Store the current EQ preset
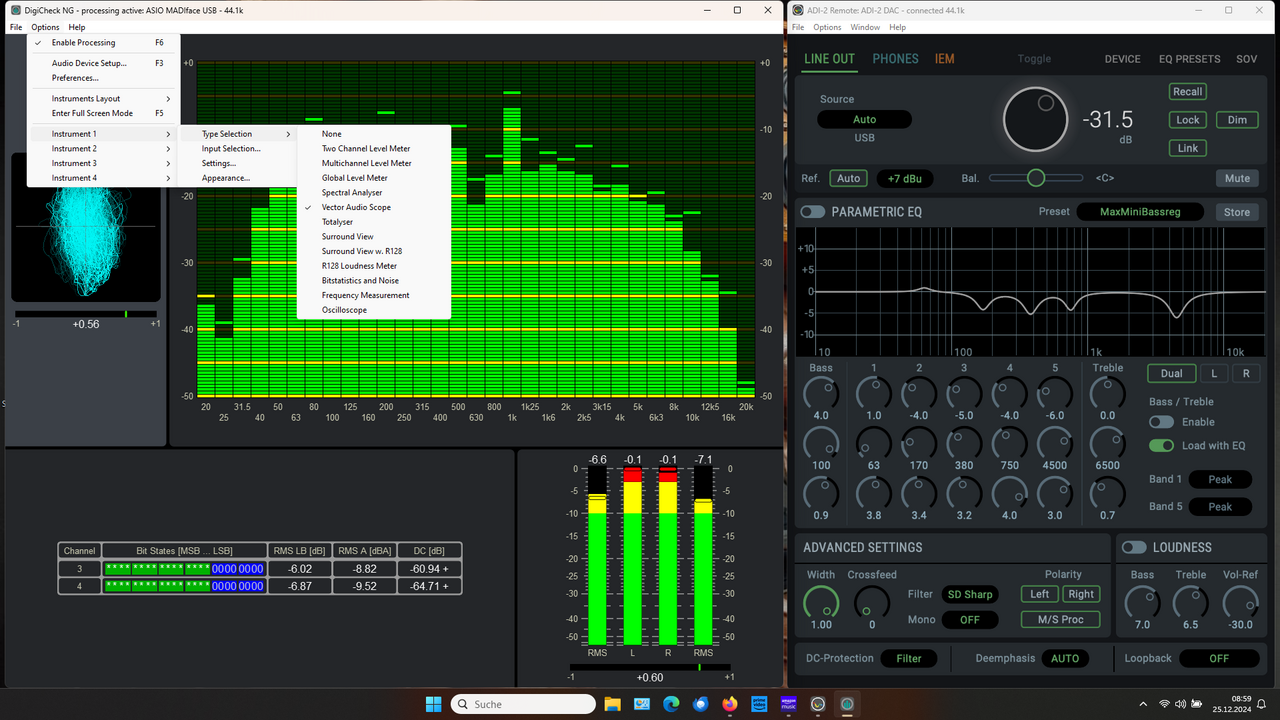1280x720 pixels. [1237, 212]
